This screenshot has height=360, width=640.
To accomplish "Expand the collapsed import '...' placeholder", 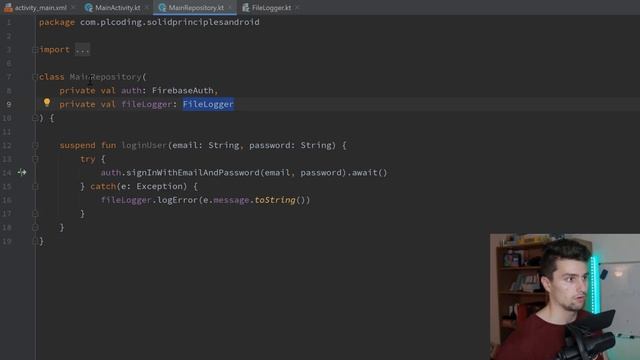I will click(x=82, y=50).
